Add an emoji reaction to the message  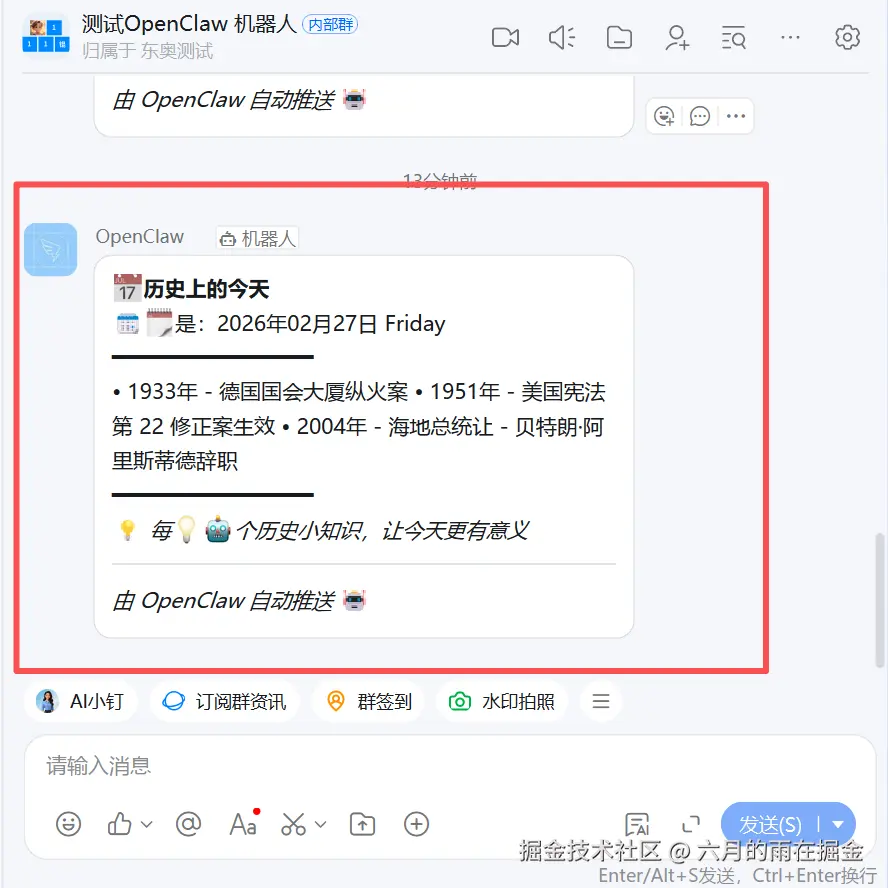tap(664, 116)
